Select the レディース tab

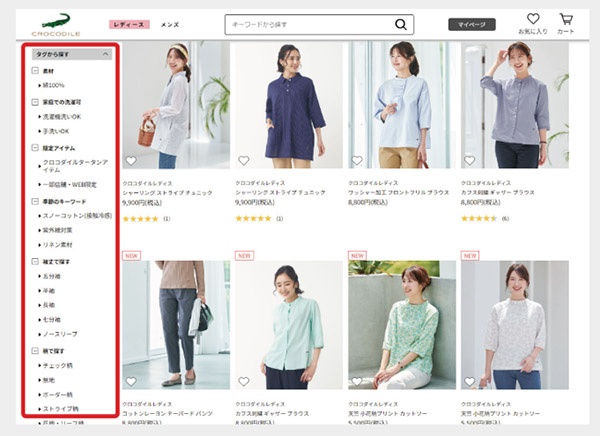click(129, 24)
